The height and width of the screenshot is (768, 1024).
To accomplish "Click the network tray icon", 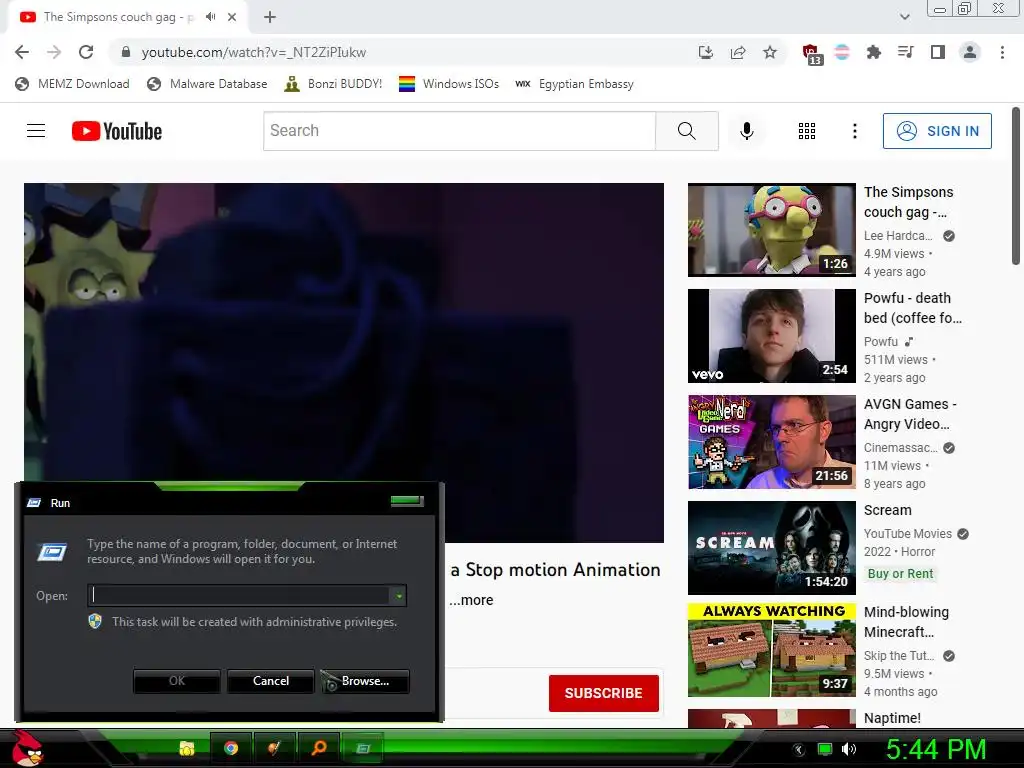I will [825, 749].
